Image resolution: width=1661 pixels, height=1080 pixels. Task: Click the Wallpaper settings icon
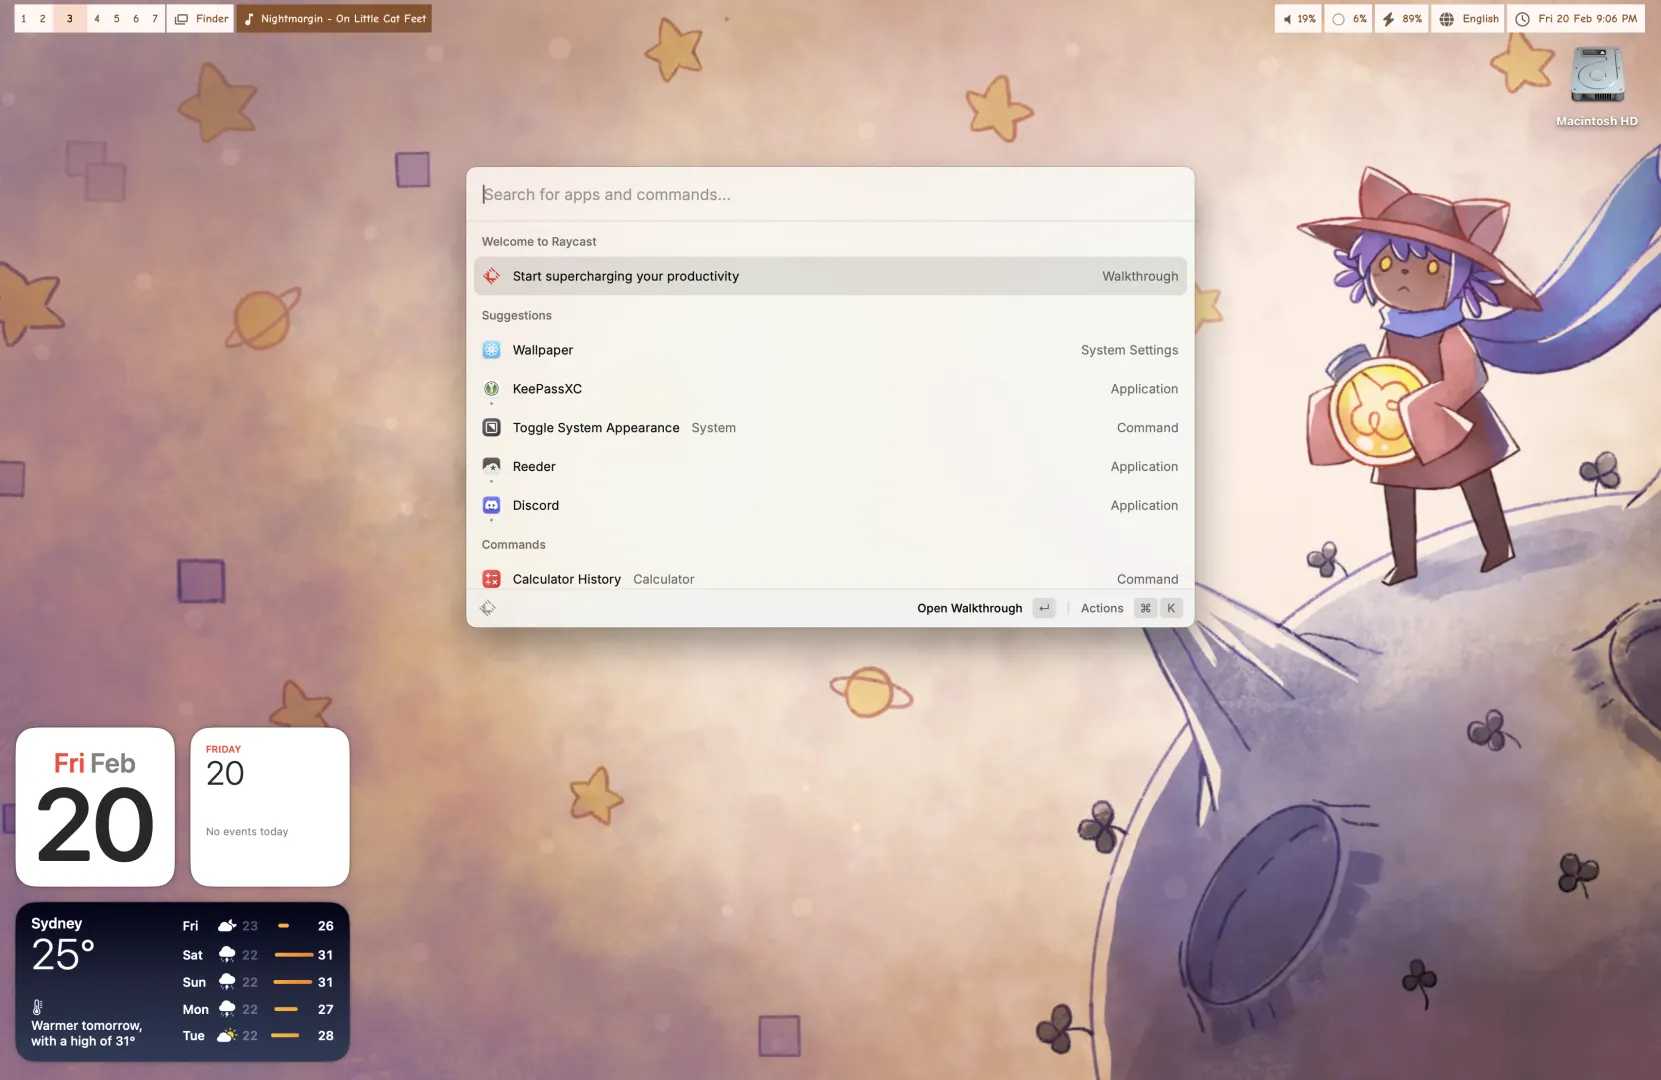tap(491, 350)
